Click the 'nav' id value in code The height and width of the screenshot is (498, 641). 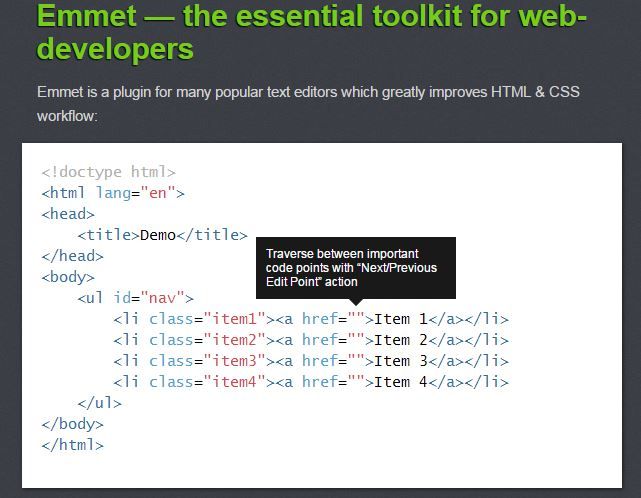point(162,298)
